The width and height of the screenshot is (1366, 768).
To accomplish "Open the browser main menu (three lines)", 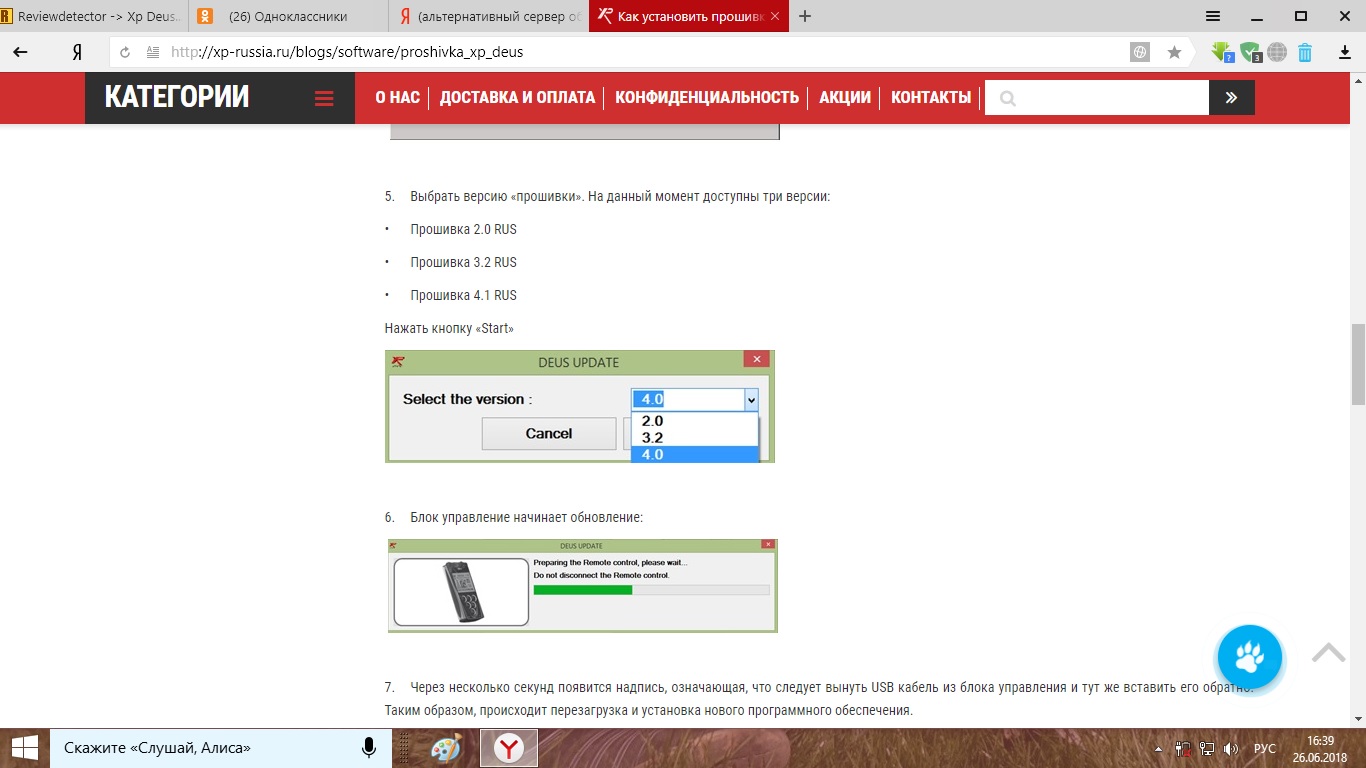I will 1213,16.
